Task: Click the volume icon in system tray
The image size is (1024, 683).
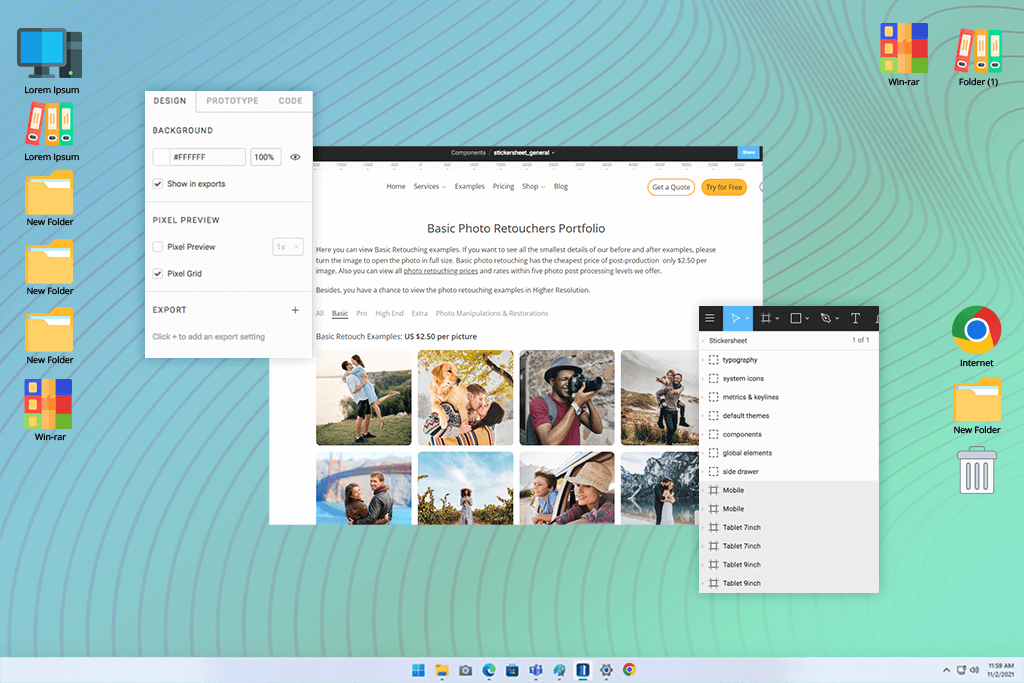Action: pyautogui.click(x=974, y=670)
